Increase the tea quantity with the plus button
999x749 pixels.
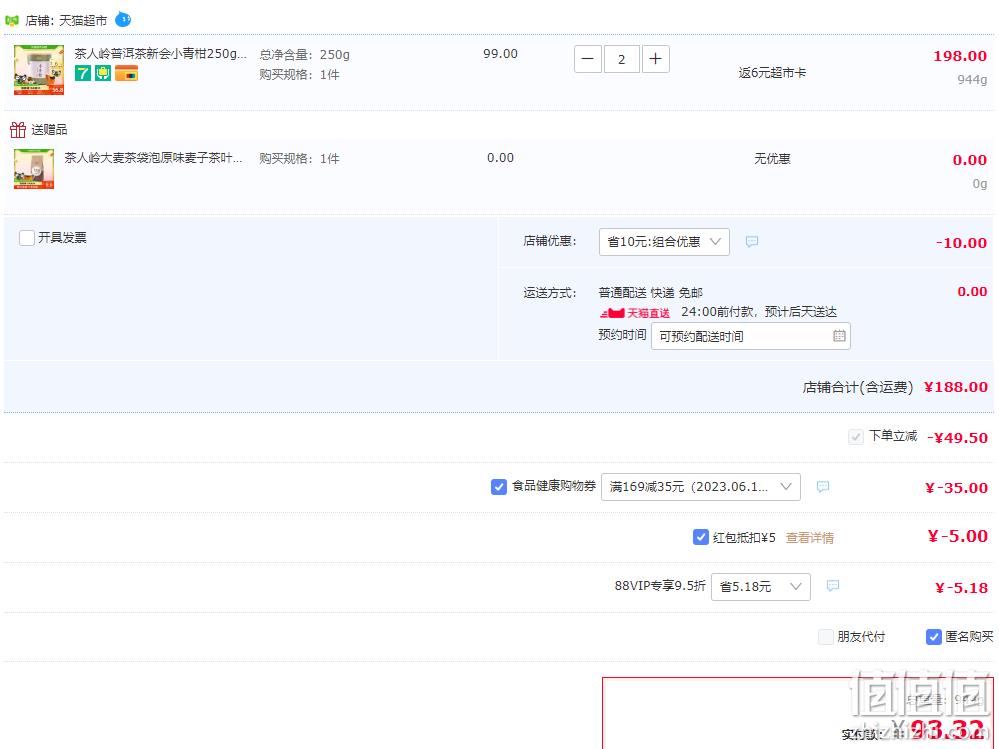coord(656,59)
